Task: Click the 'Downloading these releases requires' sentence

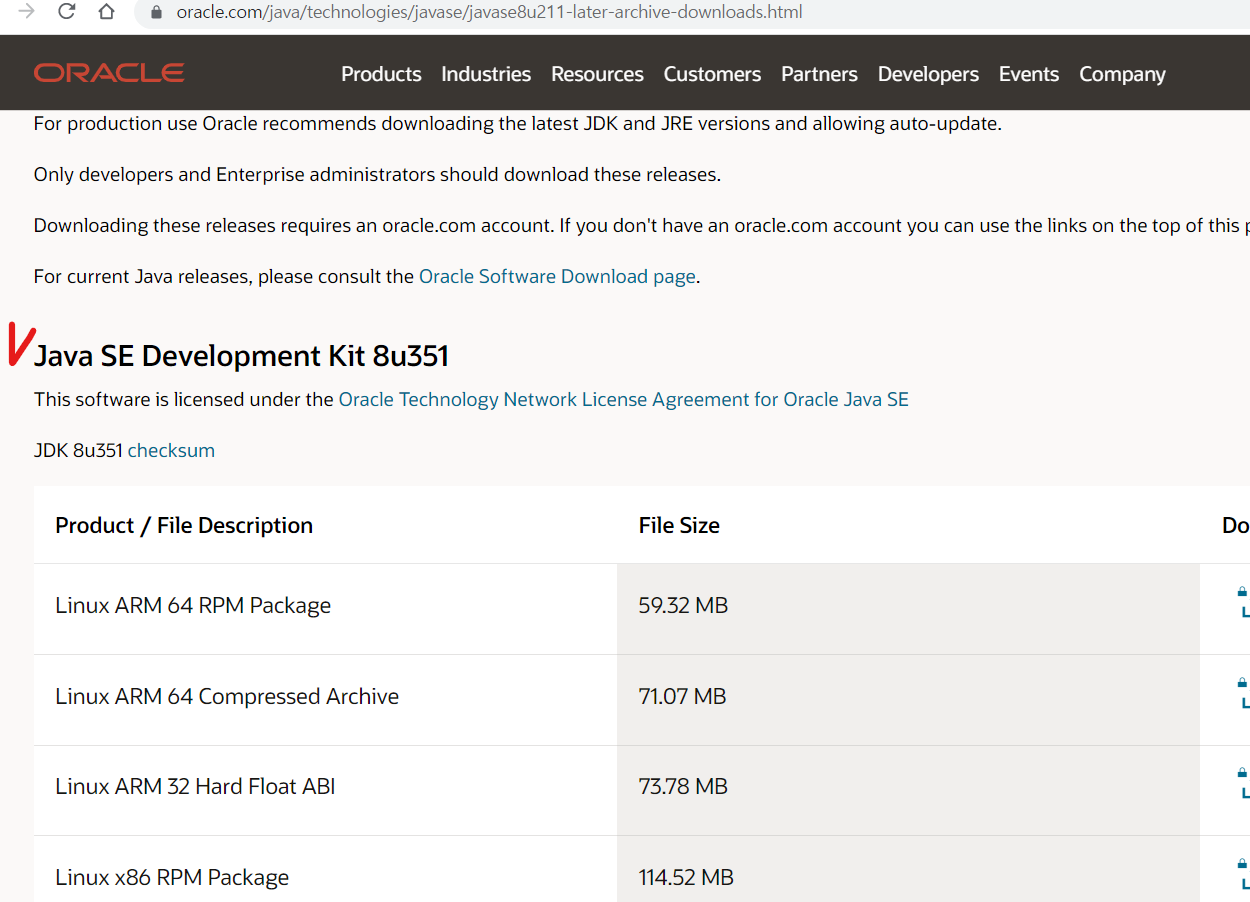Action: point(642,225)
